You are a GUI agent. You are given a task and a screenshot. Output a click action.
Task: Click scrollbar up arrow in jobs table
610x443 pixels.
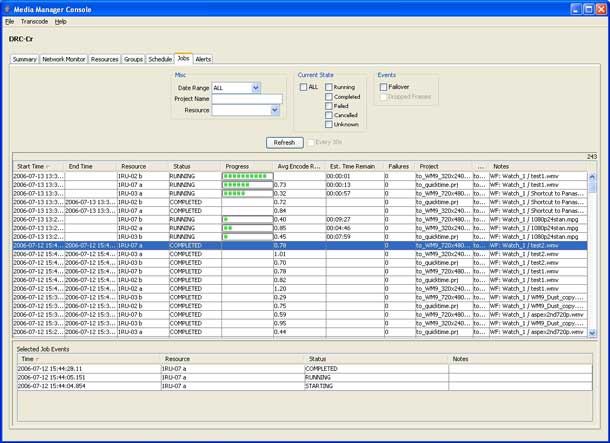click(592, 177)
